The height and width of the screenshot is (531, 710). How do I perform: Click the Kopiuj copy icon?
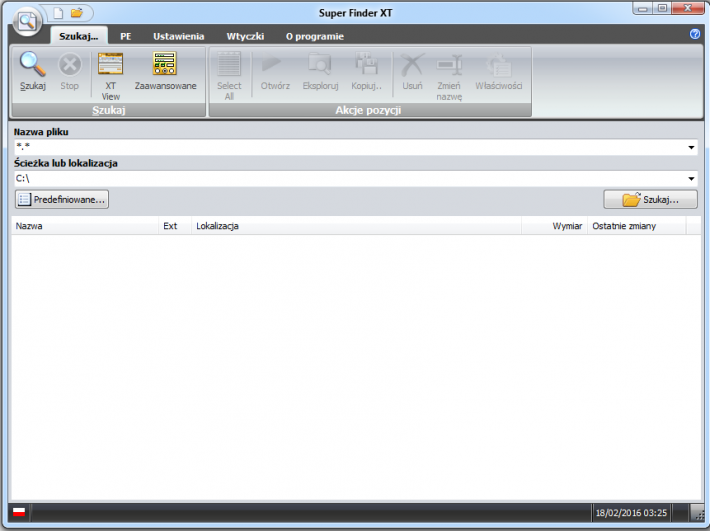pyautogui.click(x=366, y=64)
